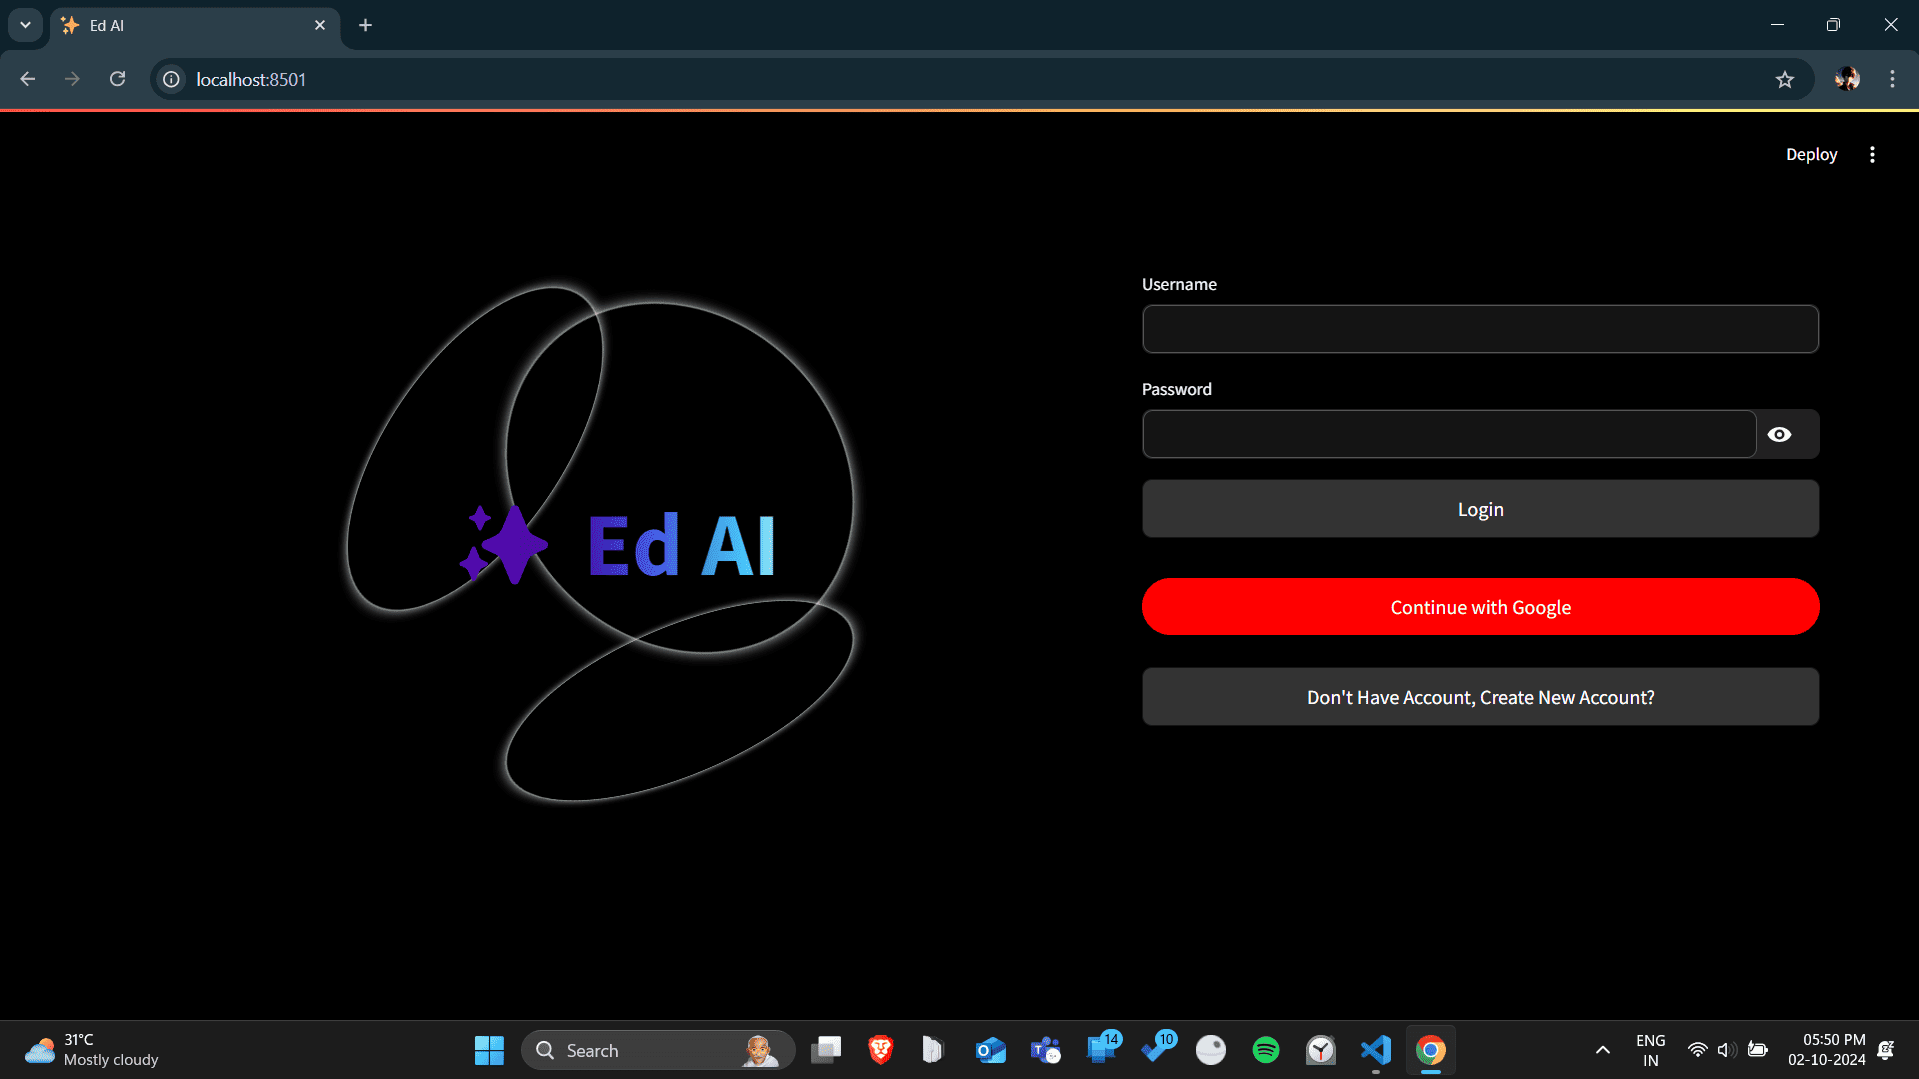Go back with browser back arrow
Viewport: 1919px width, 1079px height.
pyautogui.click(x=27, y=79)
